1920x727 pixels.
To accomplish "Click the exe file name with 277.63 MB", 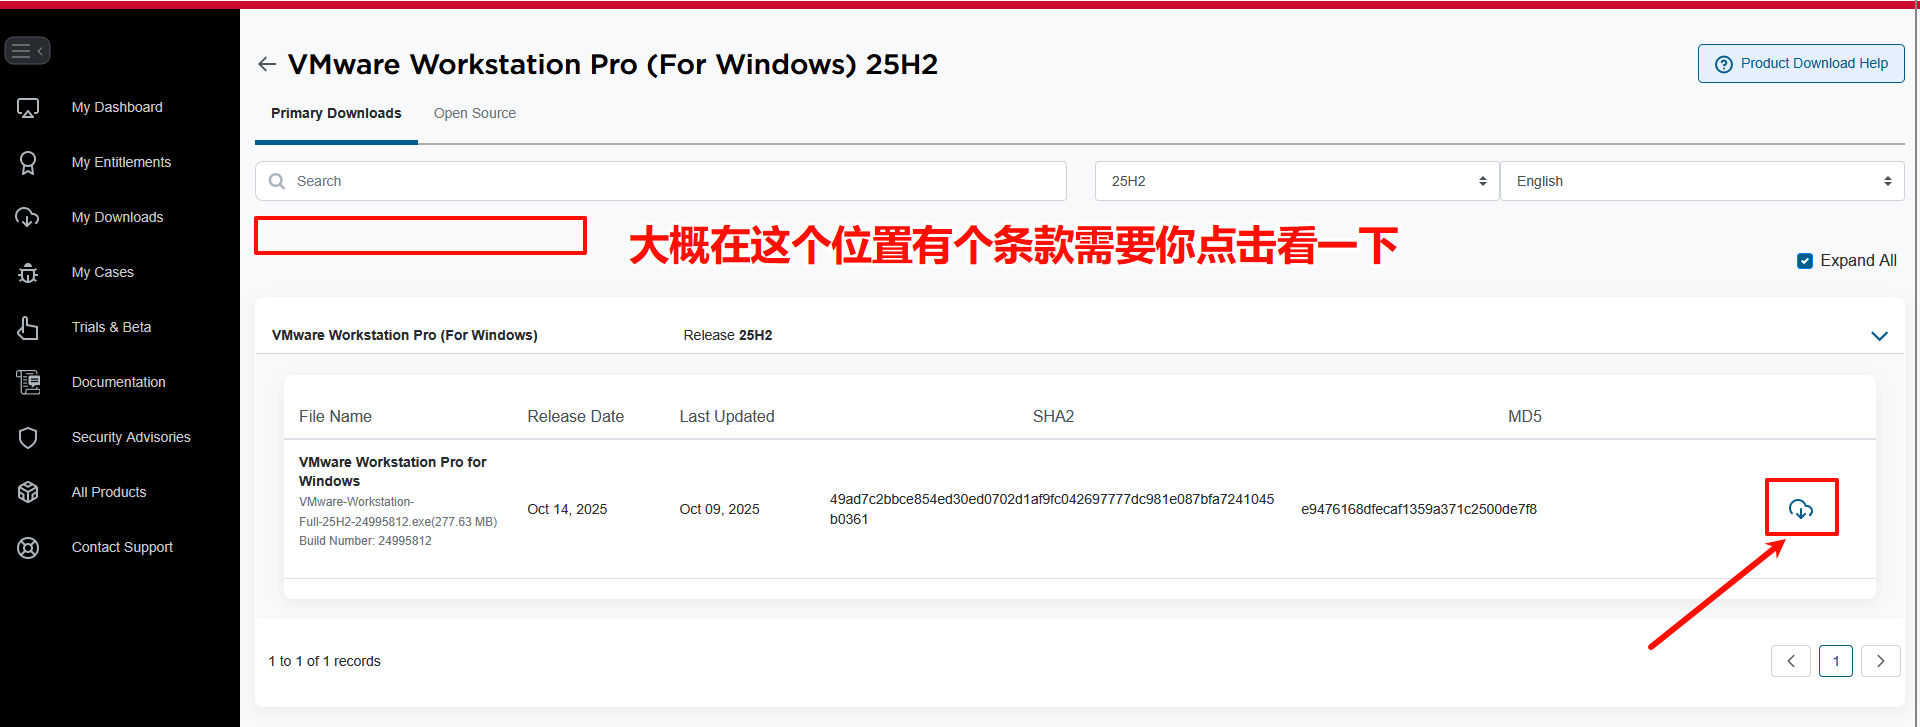I will coord(398,512).
